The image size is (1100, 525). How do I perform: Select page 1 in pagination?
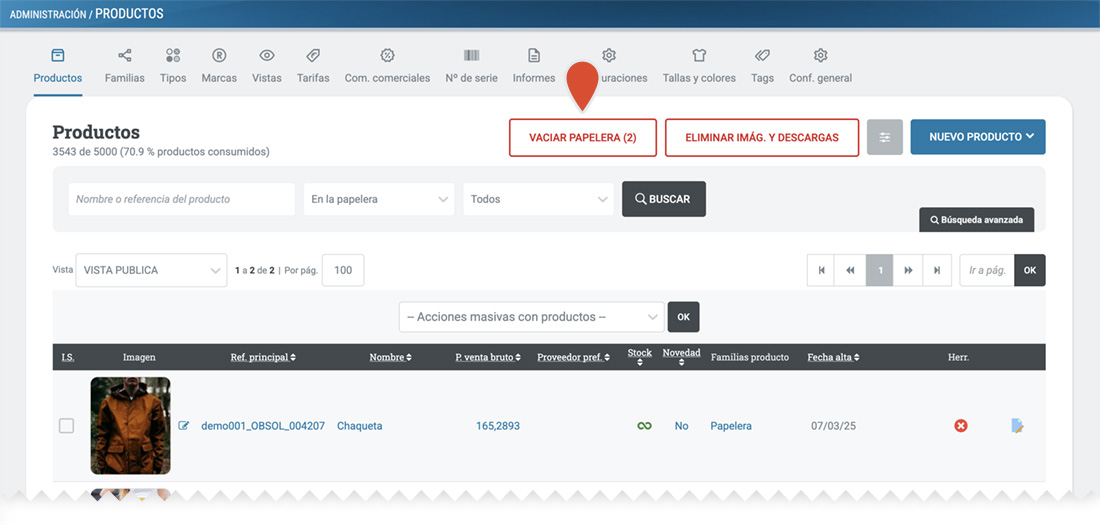tap(880, 270)
